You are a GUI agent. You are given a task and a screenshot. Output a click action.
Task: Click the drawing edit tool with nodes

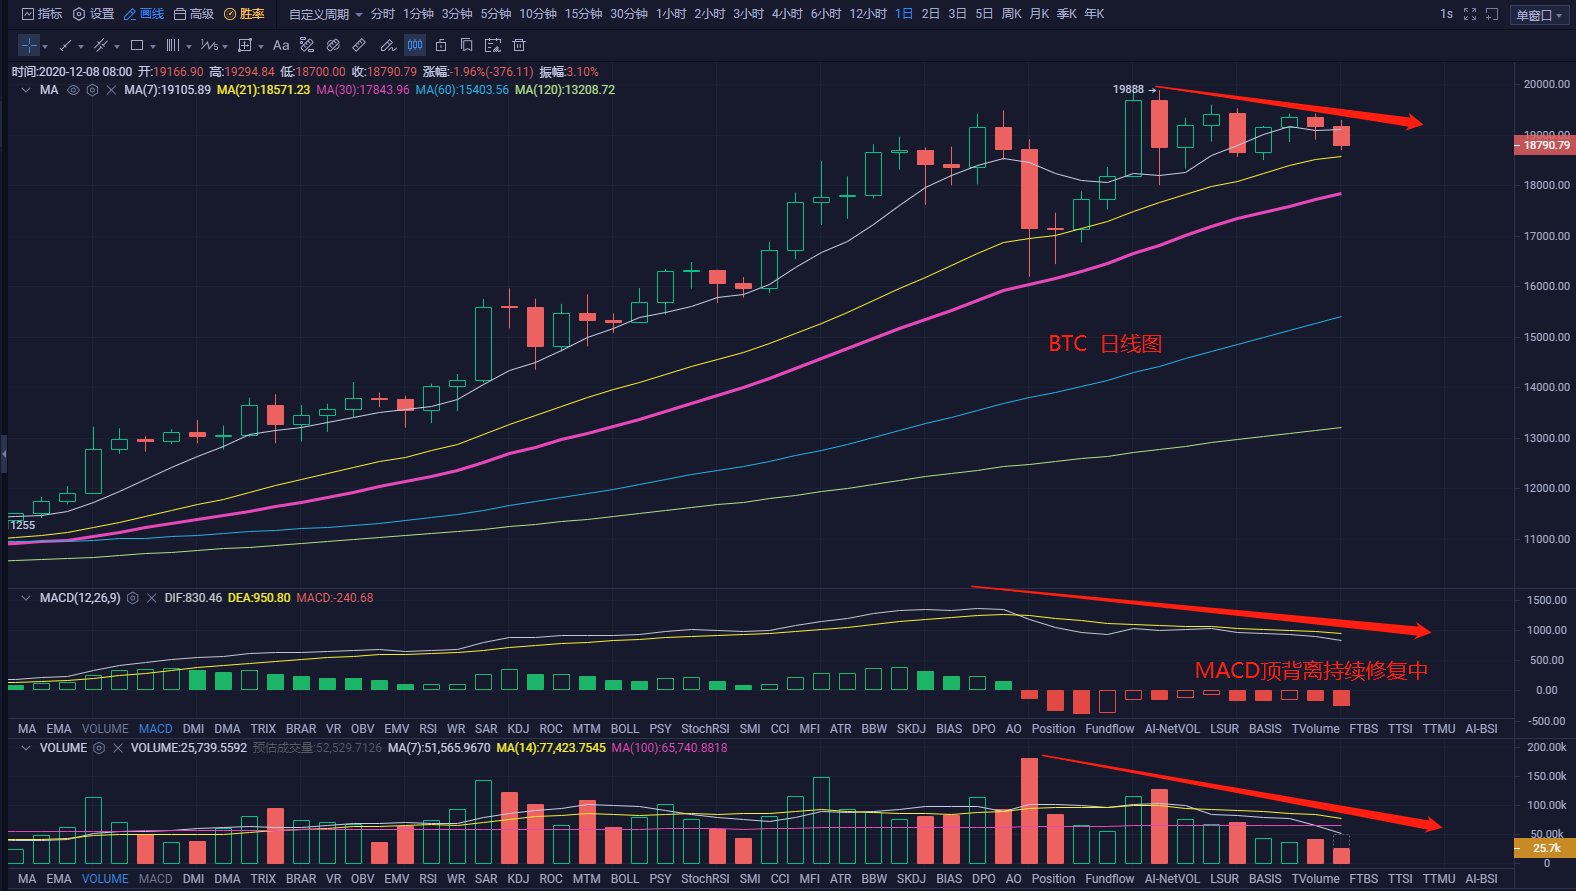click(x=307, y=45)
